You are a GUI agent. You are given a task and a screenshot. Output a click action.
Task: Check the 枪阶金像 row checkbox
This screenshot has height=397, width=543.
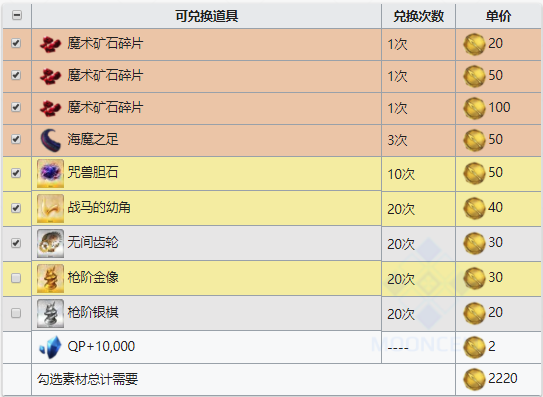[x=16, y=278]
